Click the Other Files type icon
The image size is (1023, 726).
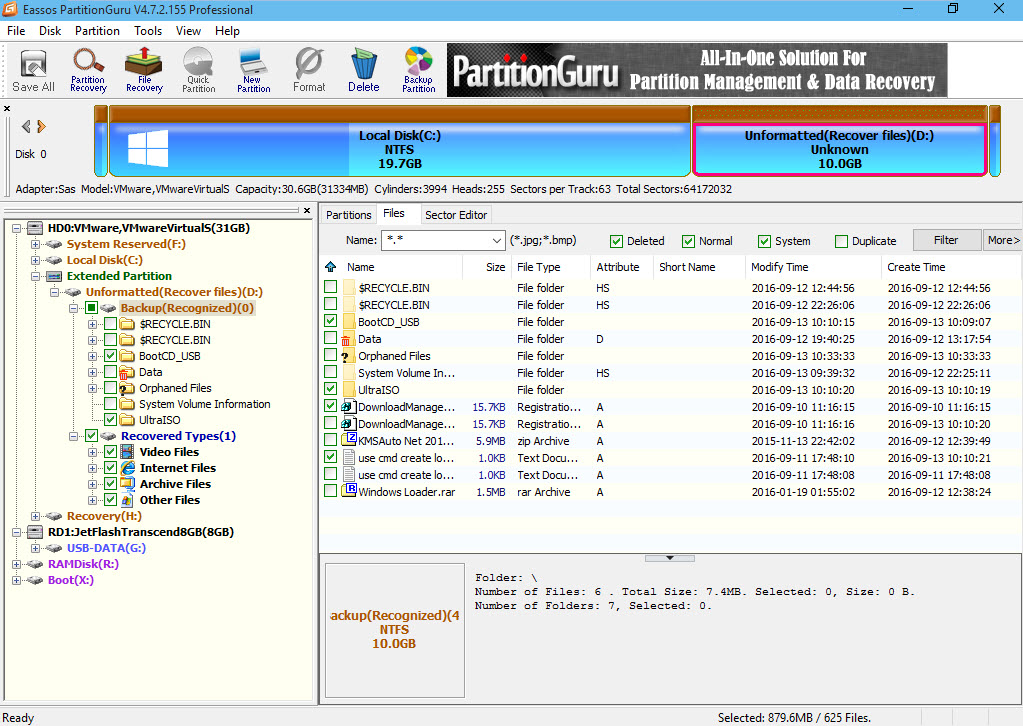pyautogui.click(x=127, y=500)
